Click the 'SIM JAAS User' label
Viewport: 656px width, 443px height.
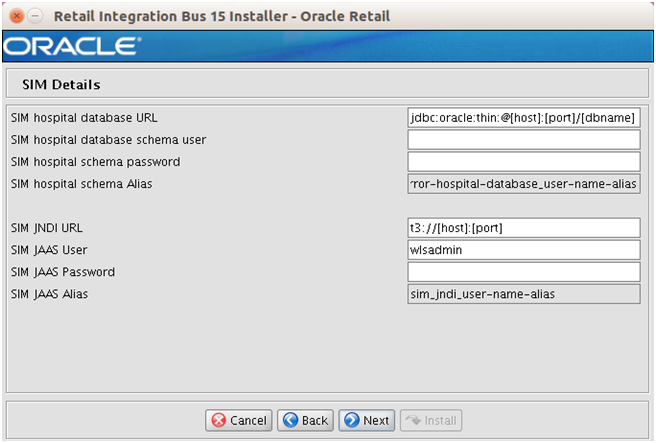49,250
